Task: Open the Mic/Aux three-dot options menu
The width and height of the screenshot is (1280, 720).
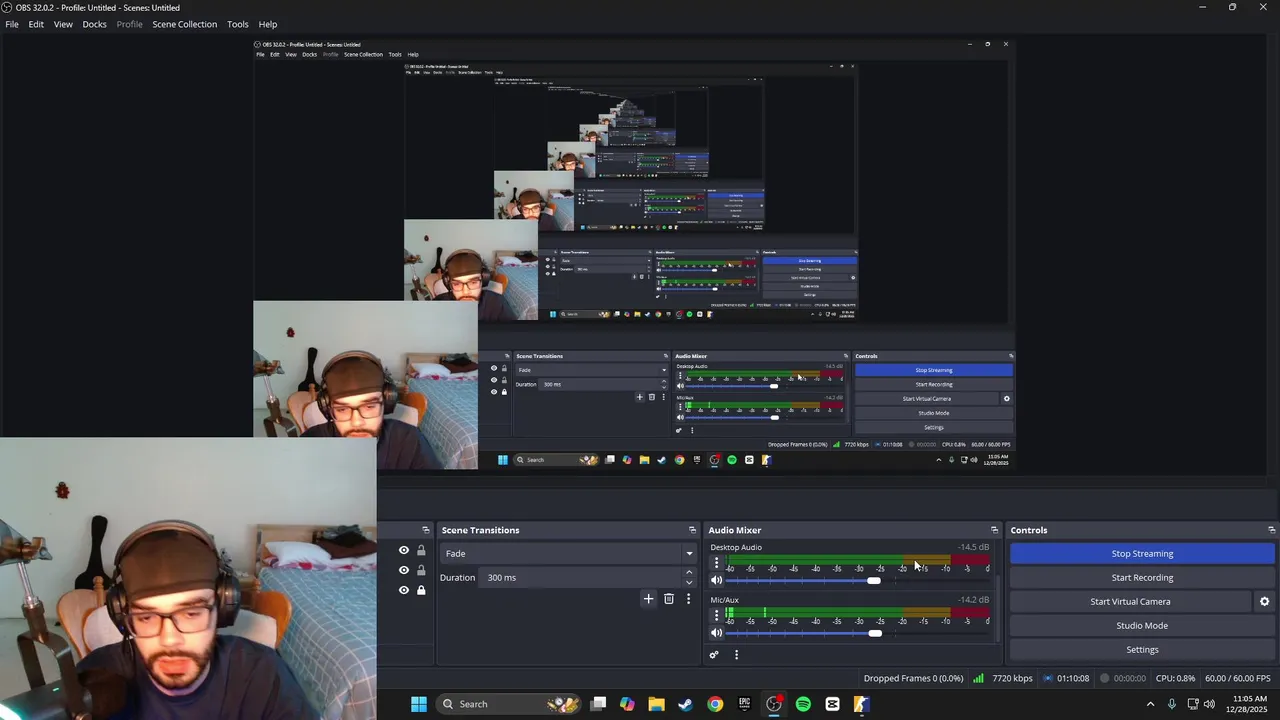Action: [x=716, y=616]
